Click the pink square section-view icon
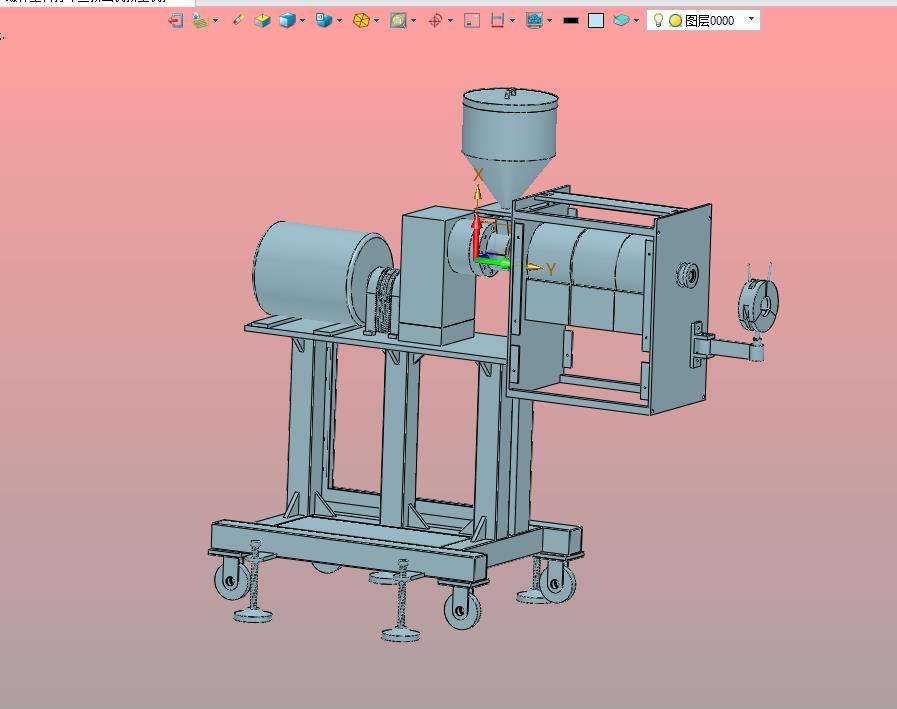 pyautogui.click(x=472, y=21)
